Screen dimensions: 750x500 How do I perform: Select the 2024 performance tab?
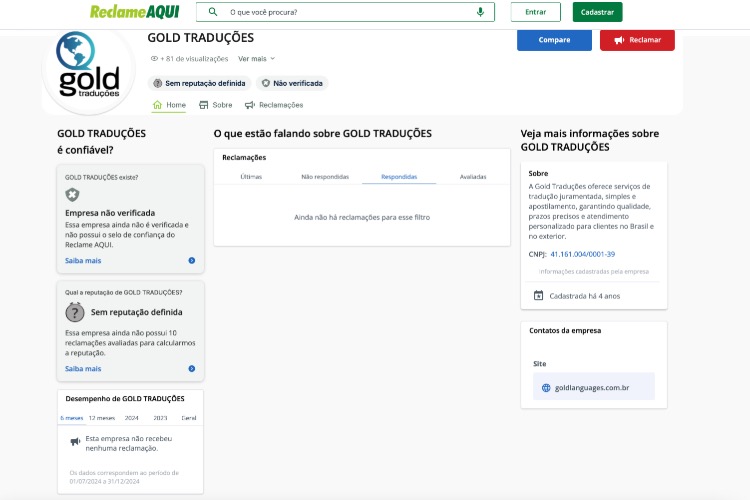coord(132,418)
